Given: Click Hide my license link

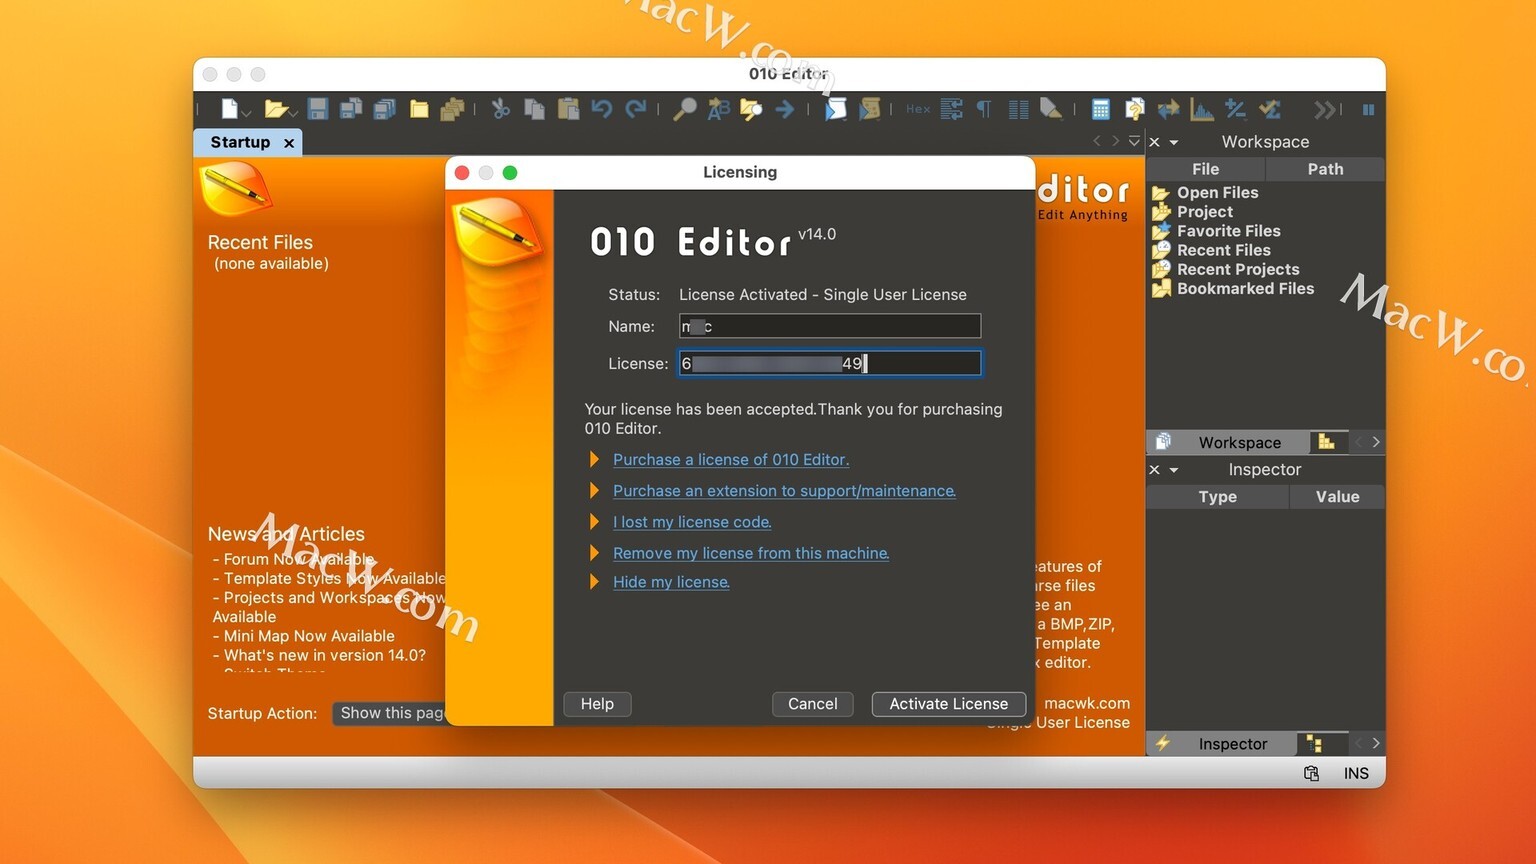Looking at the screenshot, I should pyautogui.click(x=671, y=581).
